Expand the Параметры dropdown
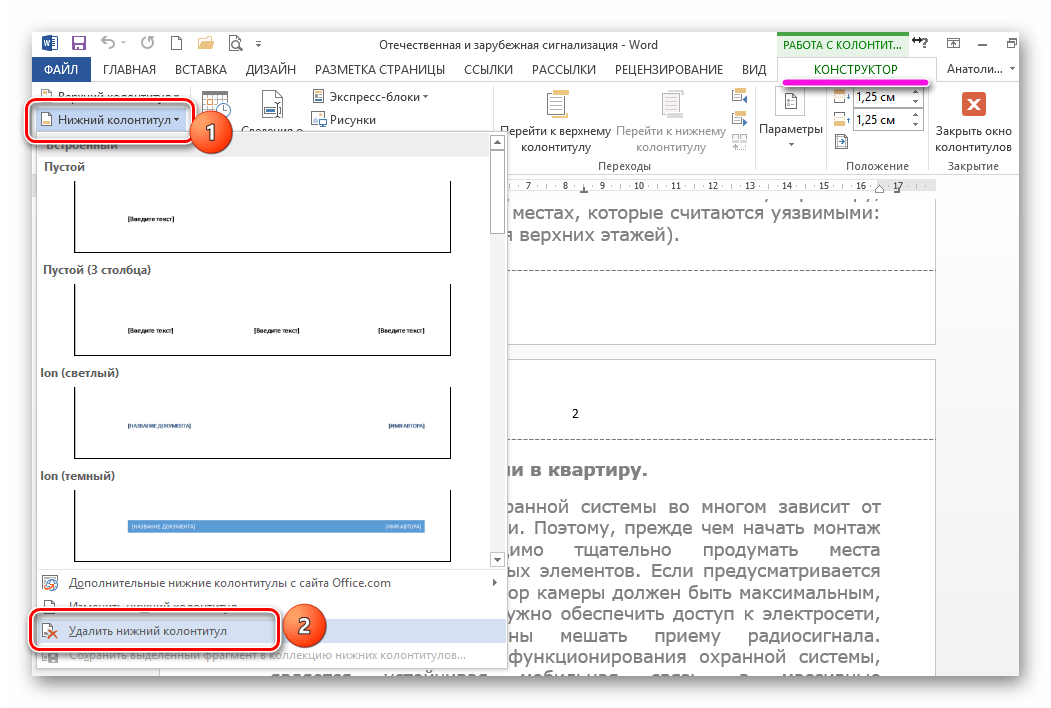Image resolution: width=1051 pixels, height=708 pixels. 789,131
